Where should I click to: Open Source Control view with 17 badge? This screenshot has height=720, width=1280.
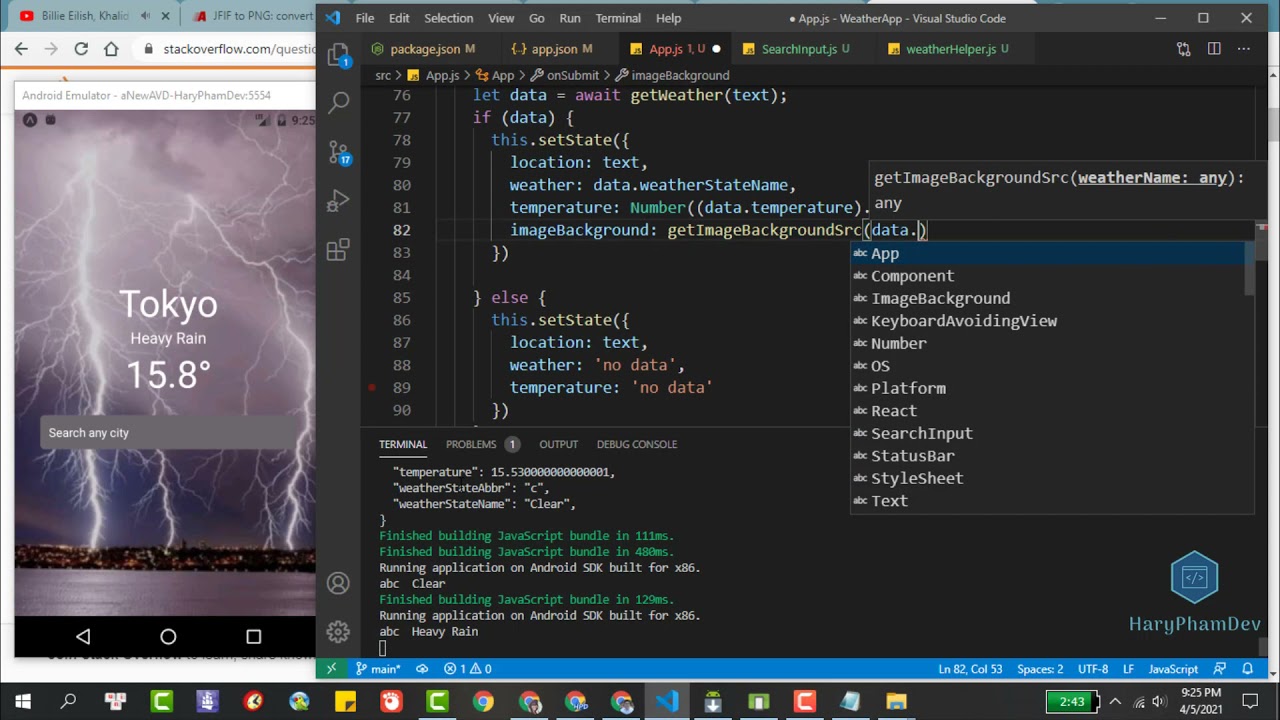coord(338,151)
